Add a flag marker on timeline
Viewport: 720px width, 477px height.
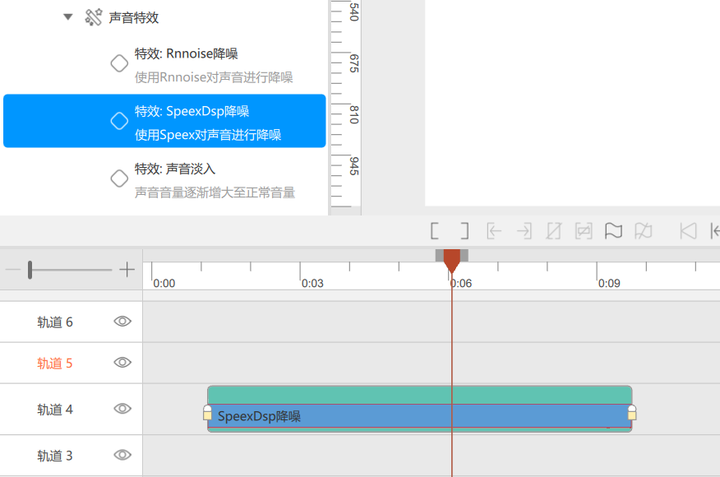coord(613,231)
